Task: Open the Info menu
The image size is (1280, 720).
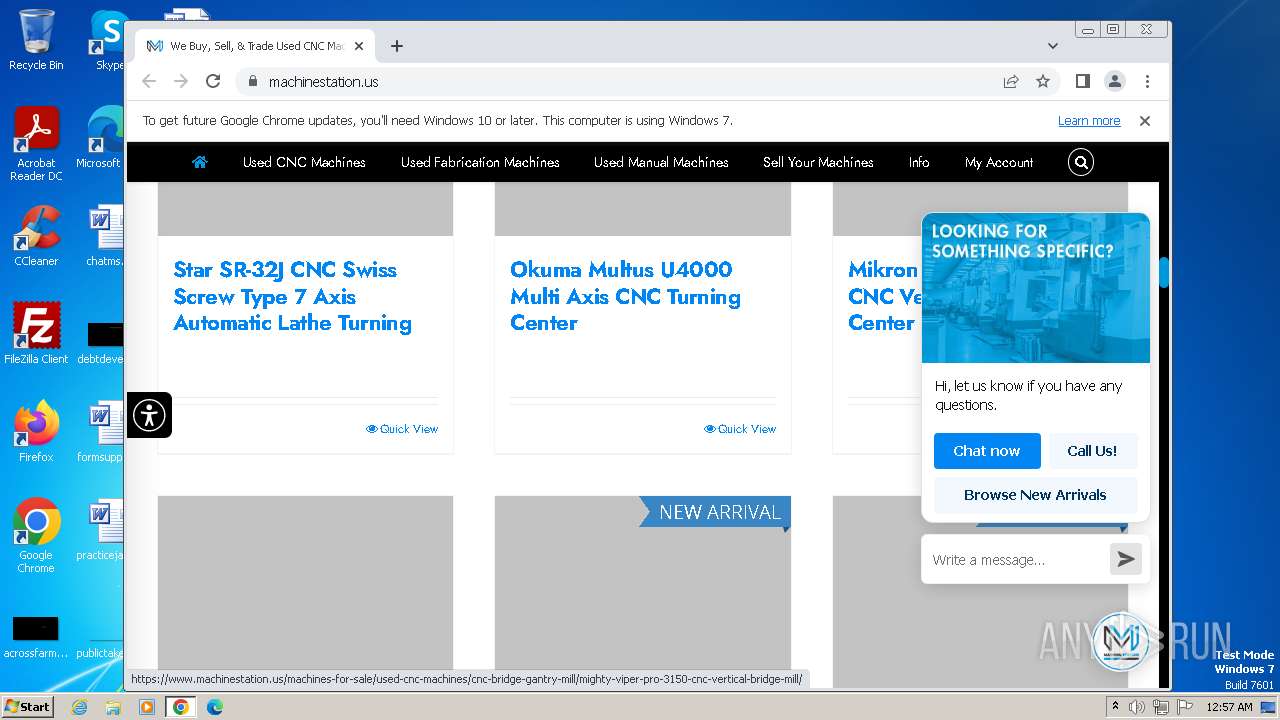Action: tap(919, 162)
